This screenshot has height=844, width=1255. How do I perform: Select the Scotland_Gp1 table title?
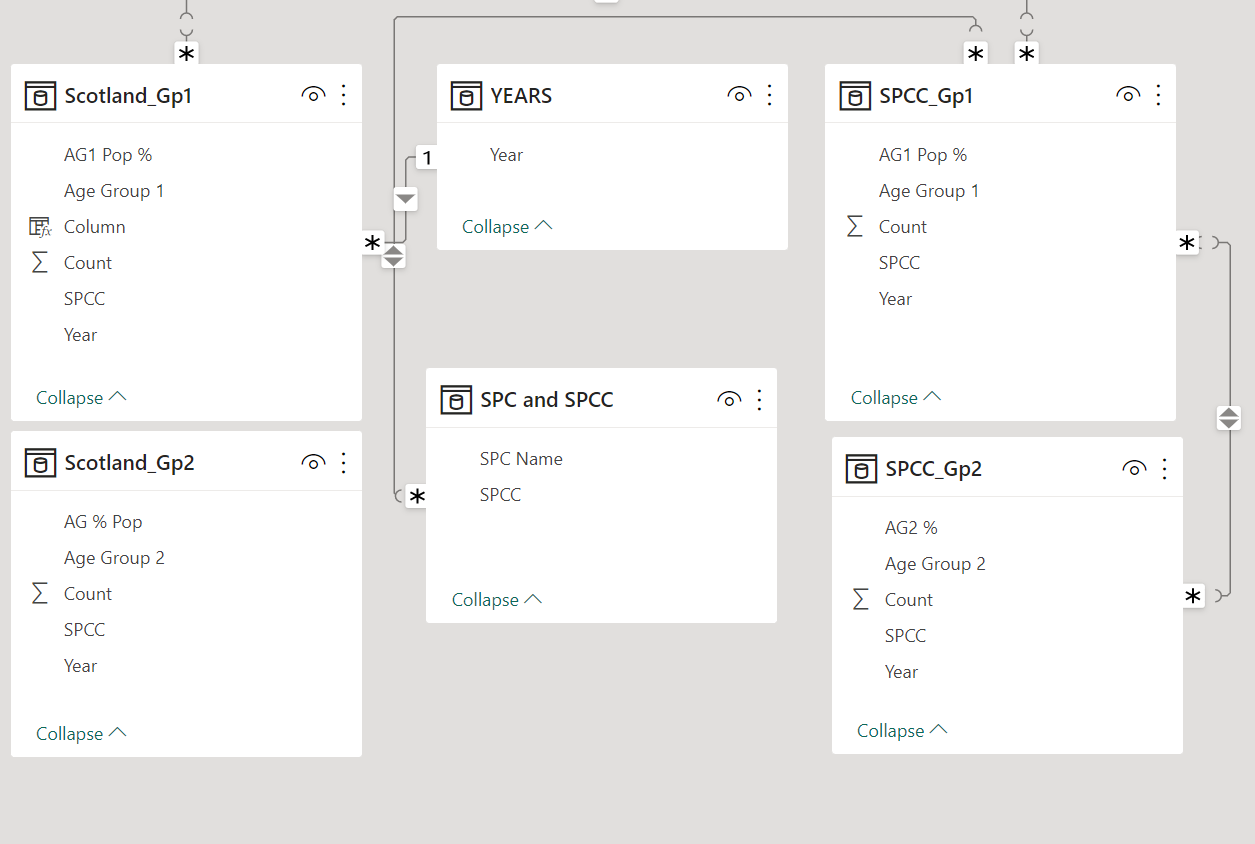click(128, 96)
